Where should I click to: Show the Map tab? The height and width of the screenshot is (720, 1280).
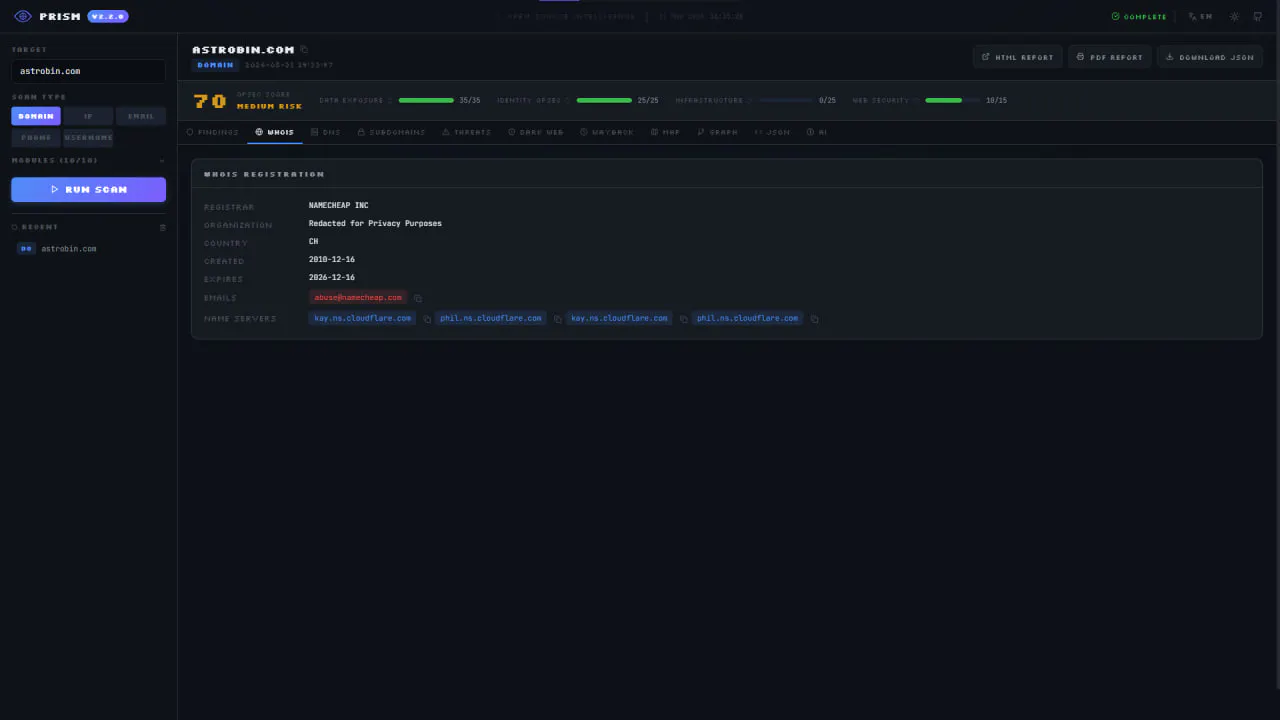tap(666, 132)
